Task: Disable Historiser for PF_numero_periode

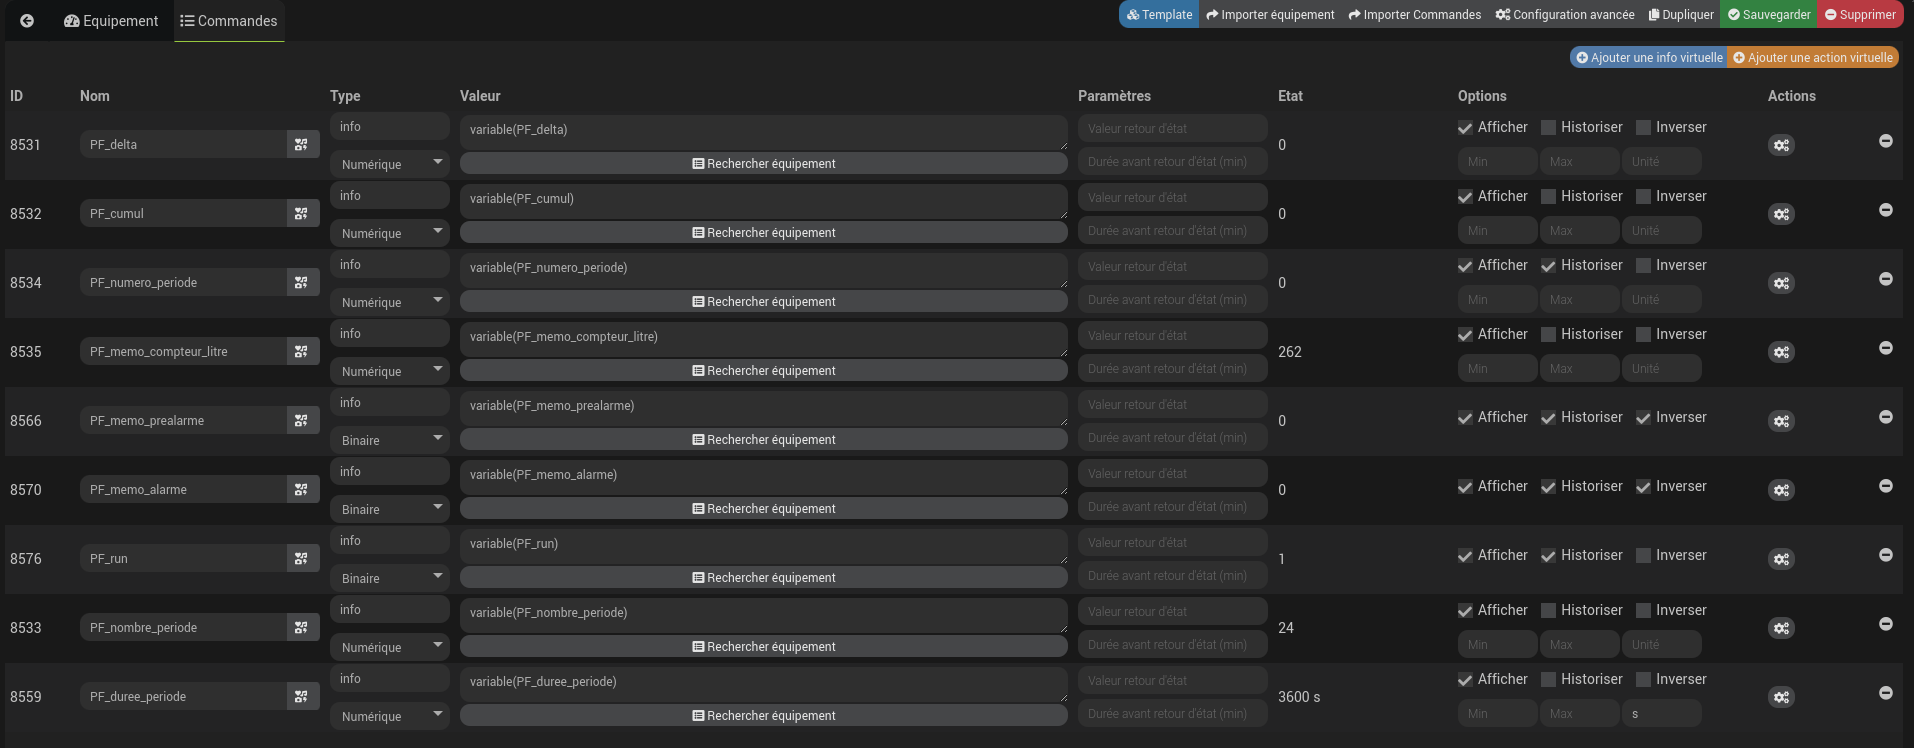Action: pos(1548,266)
